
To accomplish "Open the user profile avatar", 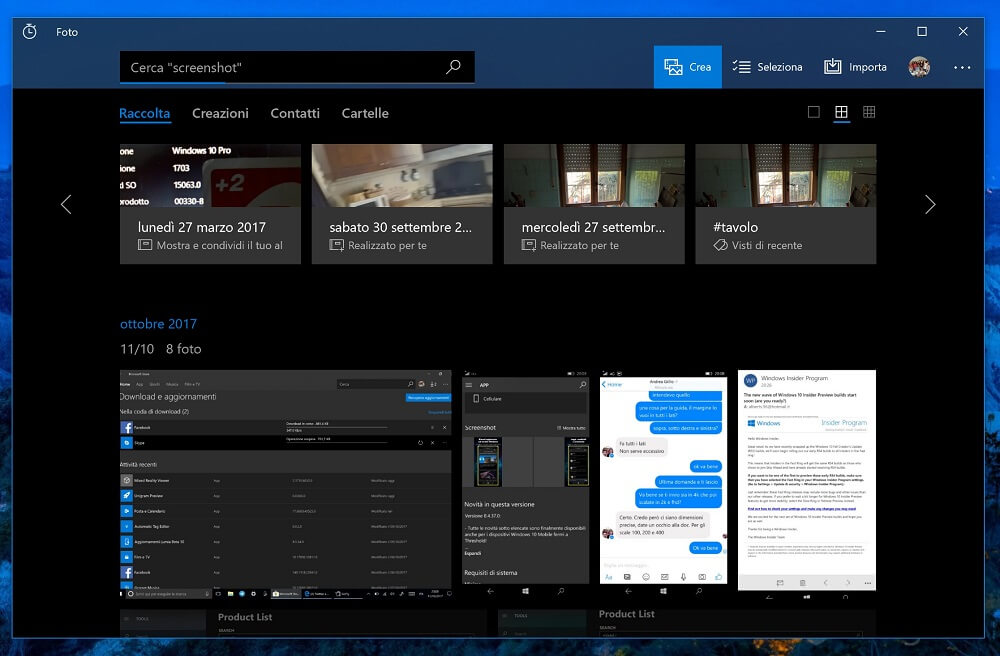I will pyautogui.click(x=919, y=67).
